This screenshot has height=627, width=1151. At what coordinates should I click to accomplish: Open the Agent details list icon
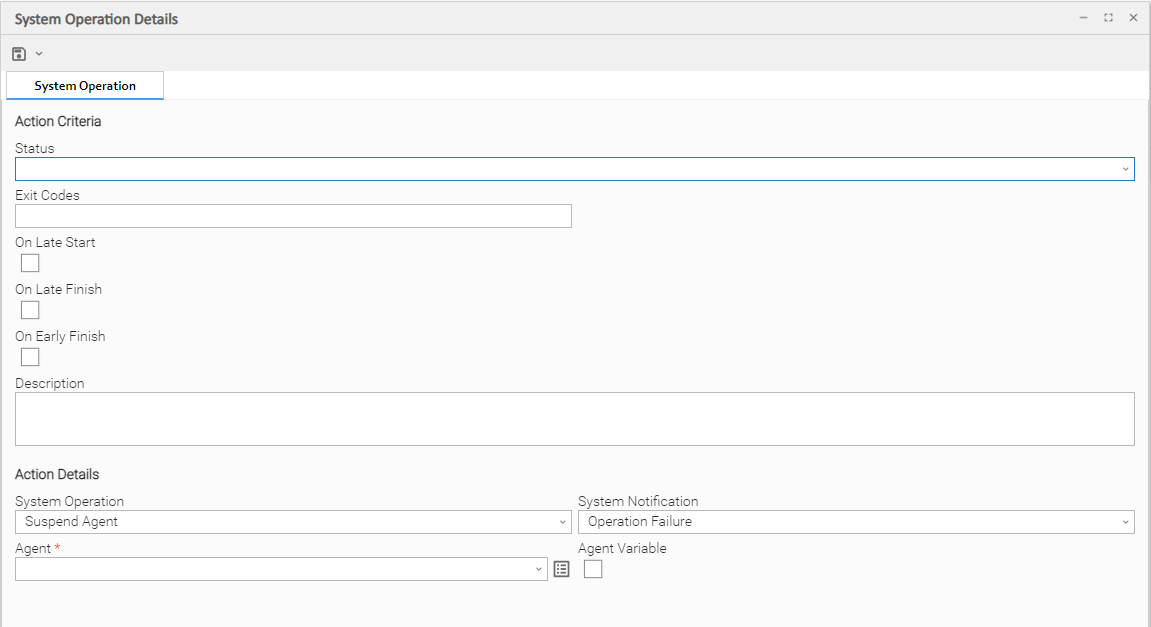pos(561,569)
